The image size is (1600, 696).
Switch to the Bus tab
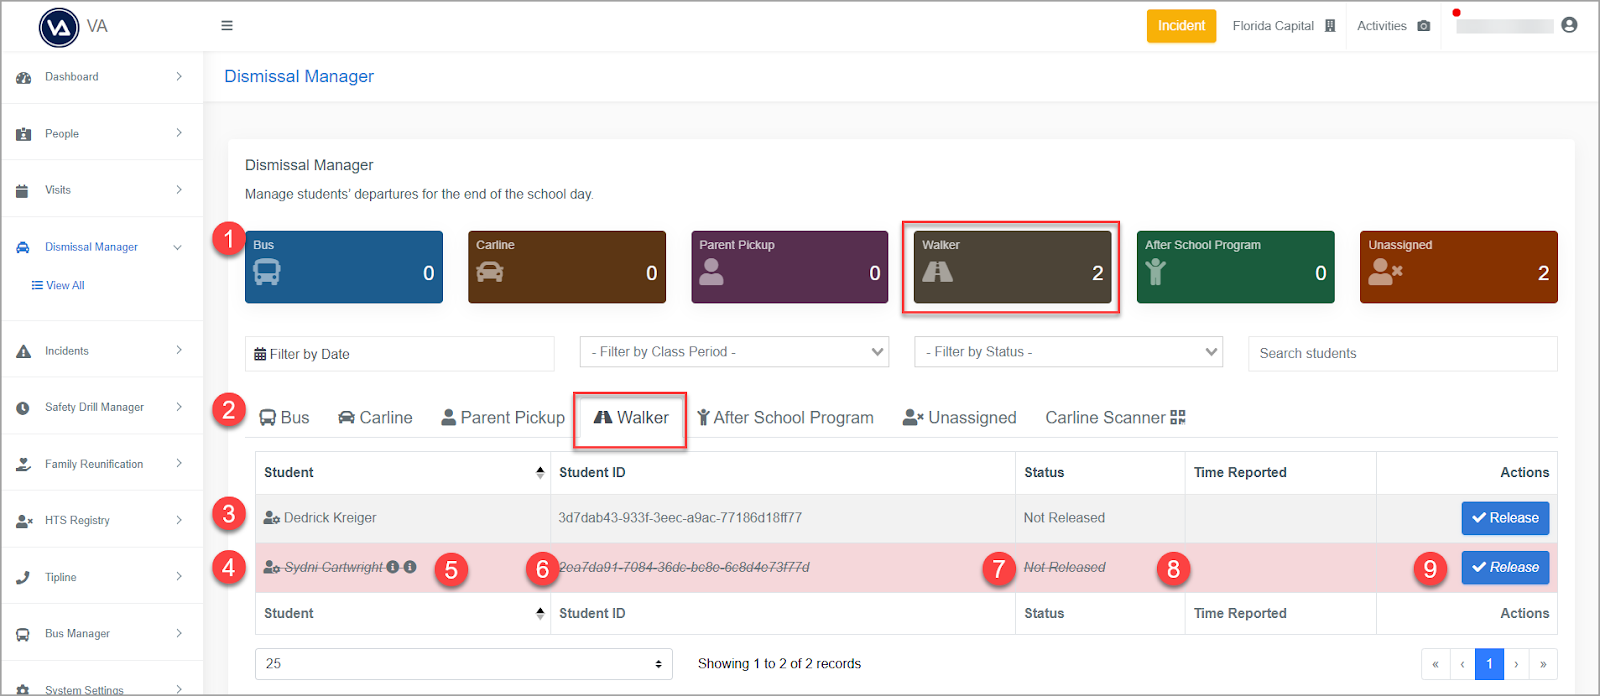pyautogui.click(x=284, y=418)
